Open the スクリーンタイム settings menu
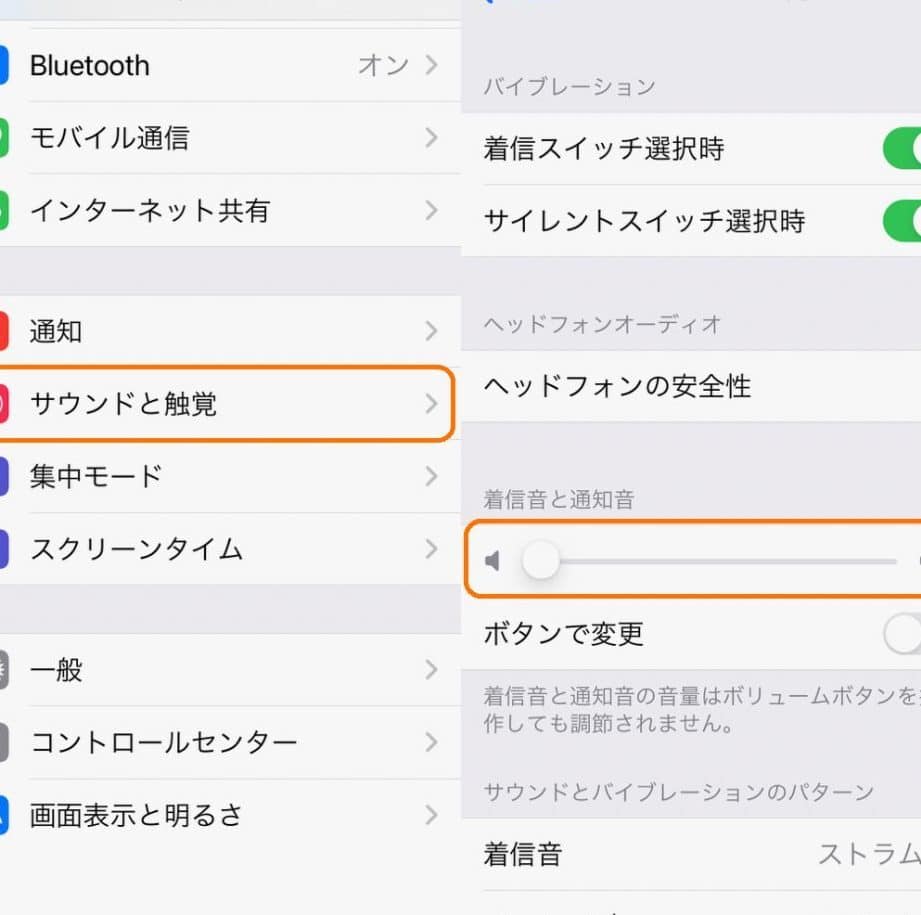The height and width of the screenshot is (915, 921). (200, 549)
